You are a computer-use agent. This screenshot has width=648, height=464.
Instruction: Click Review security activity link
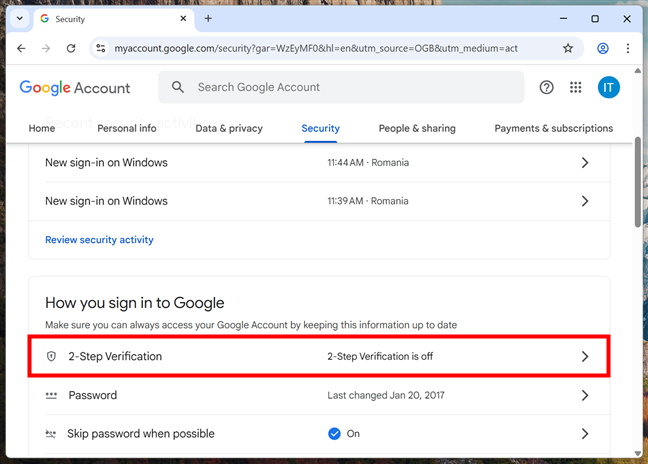tap(99, 240)
